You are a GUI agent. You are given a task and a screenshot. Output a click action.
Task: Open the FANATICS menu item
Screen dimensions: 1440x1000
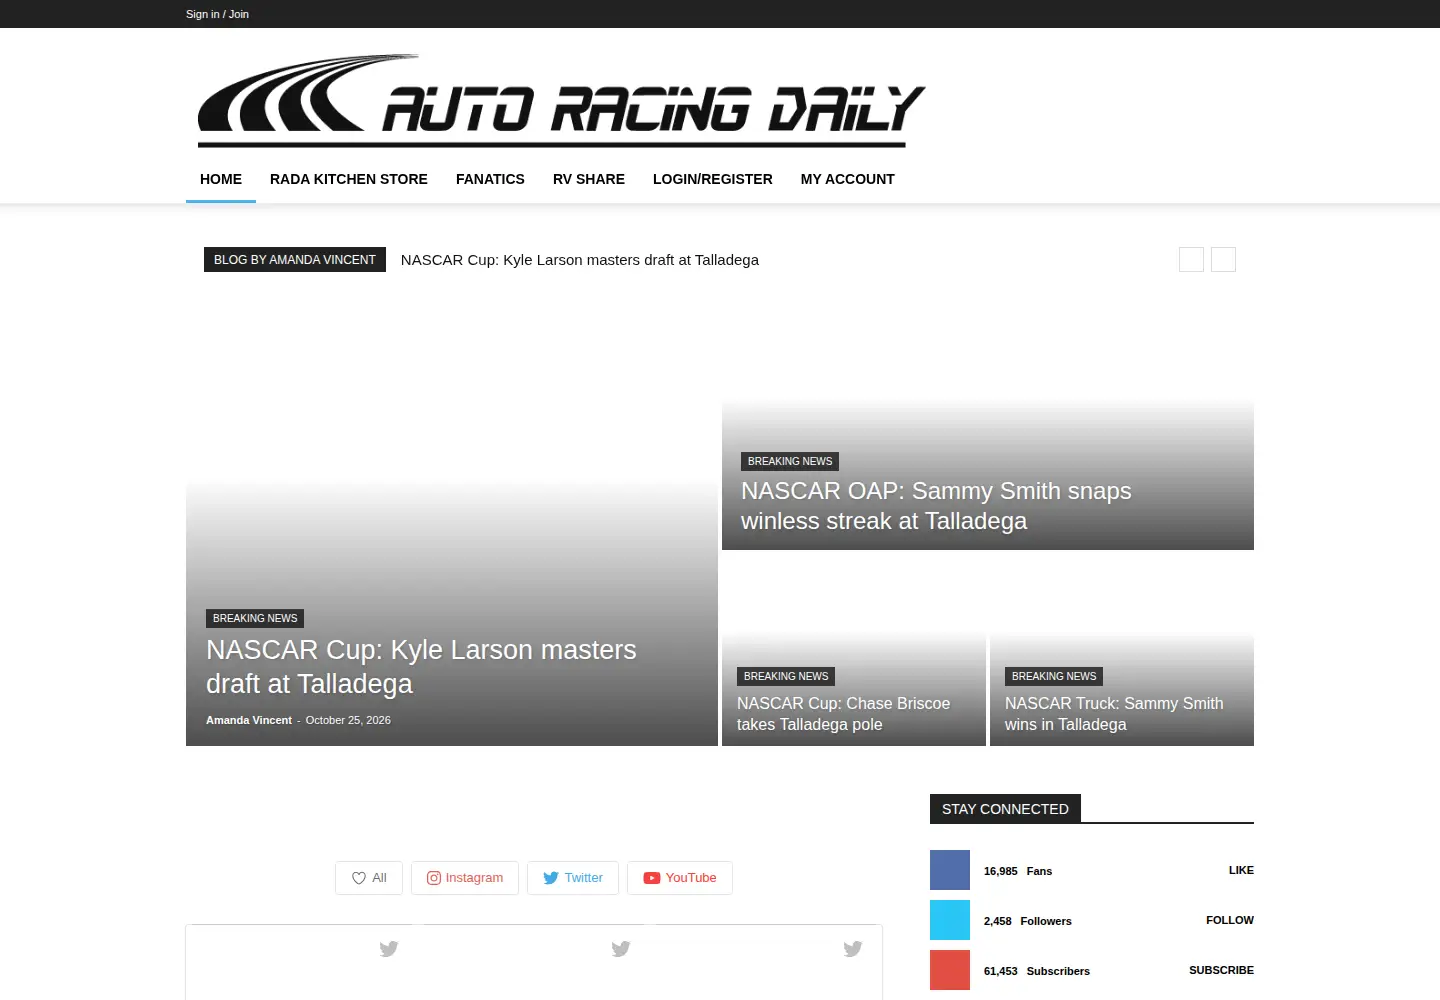click(490, 179)
